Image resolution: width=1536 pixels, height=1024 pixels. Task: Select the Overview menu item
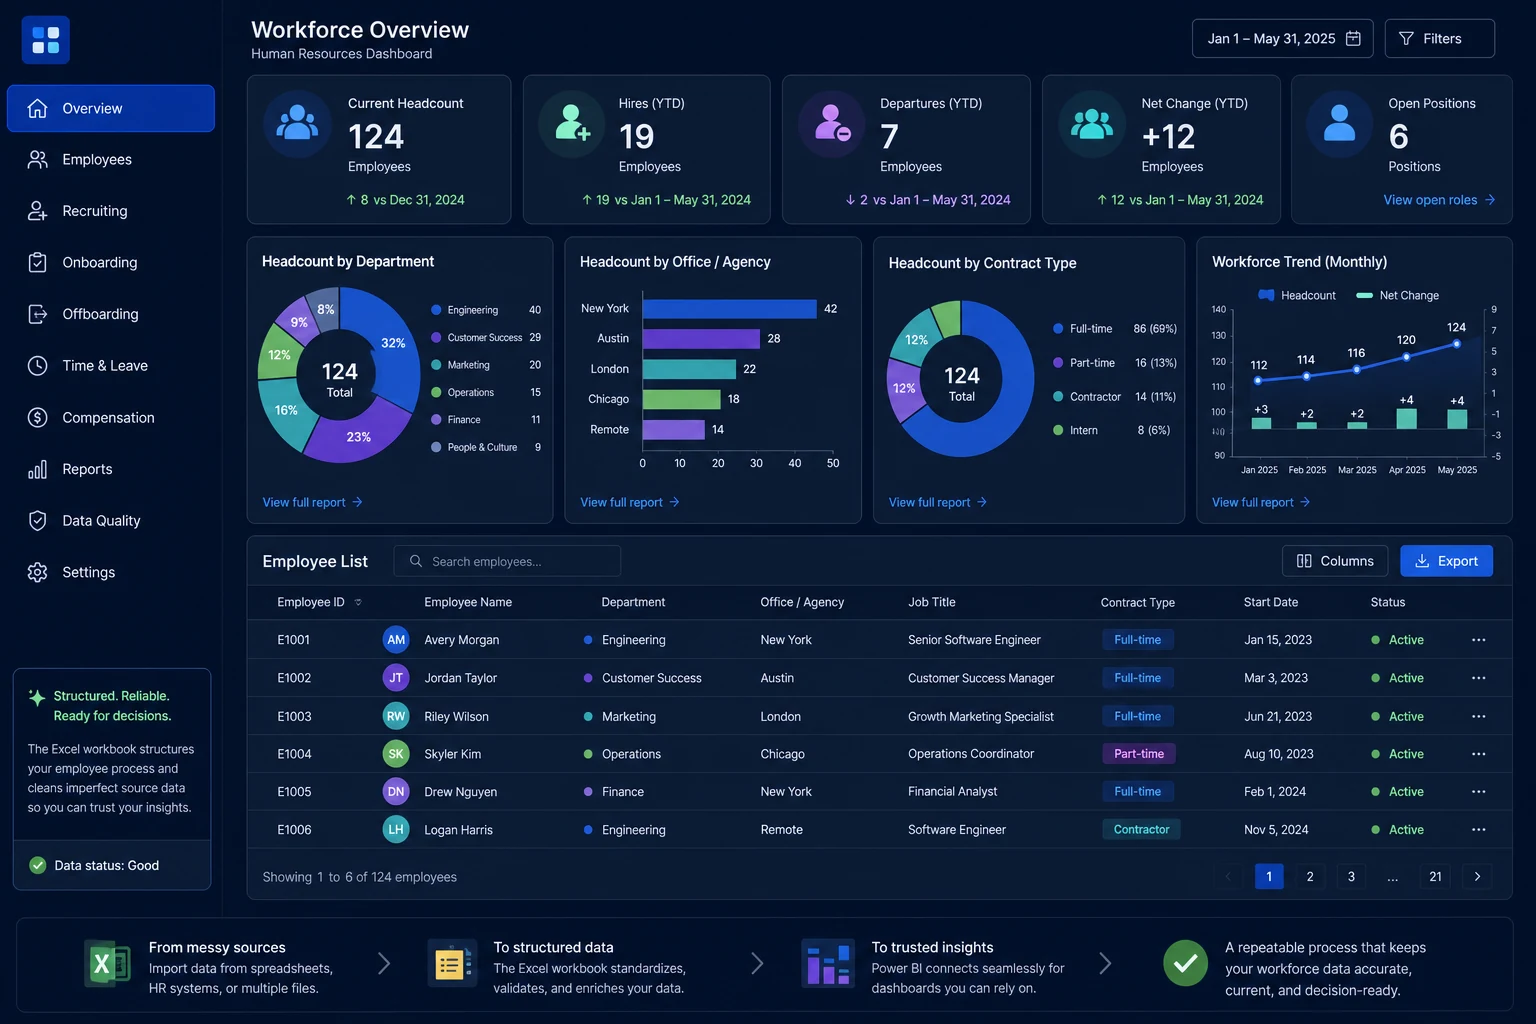pyautogui.click(x=111, y=108)
